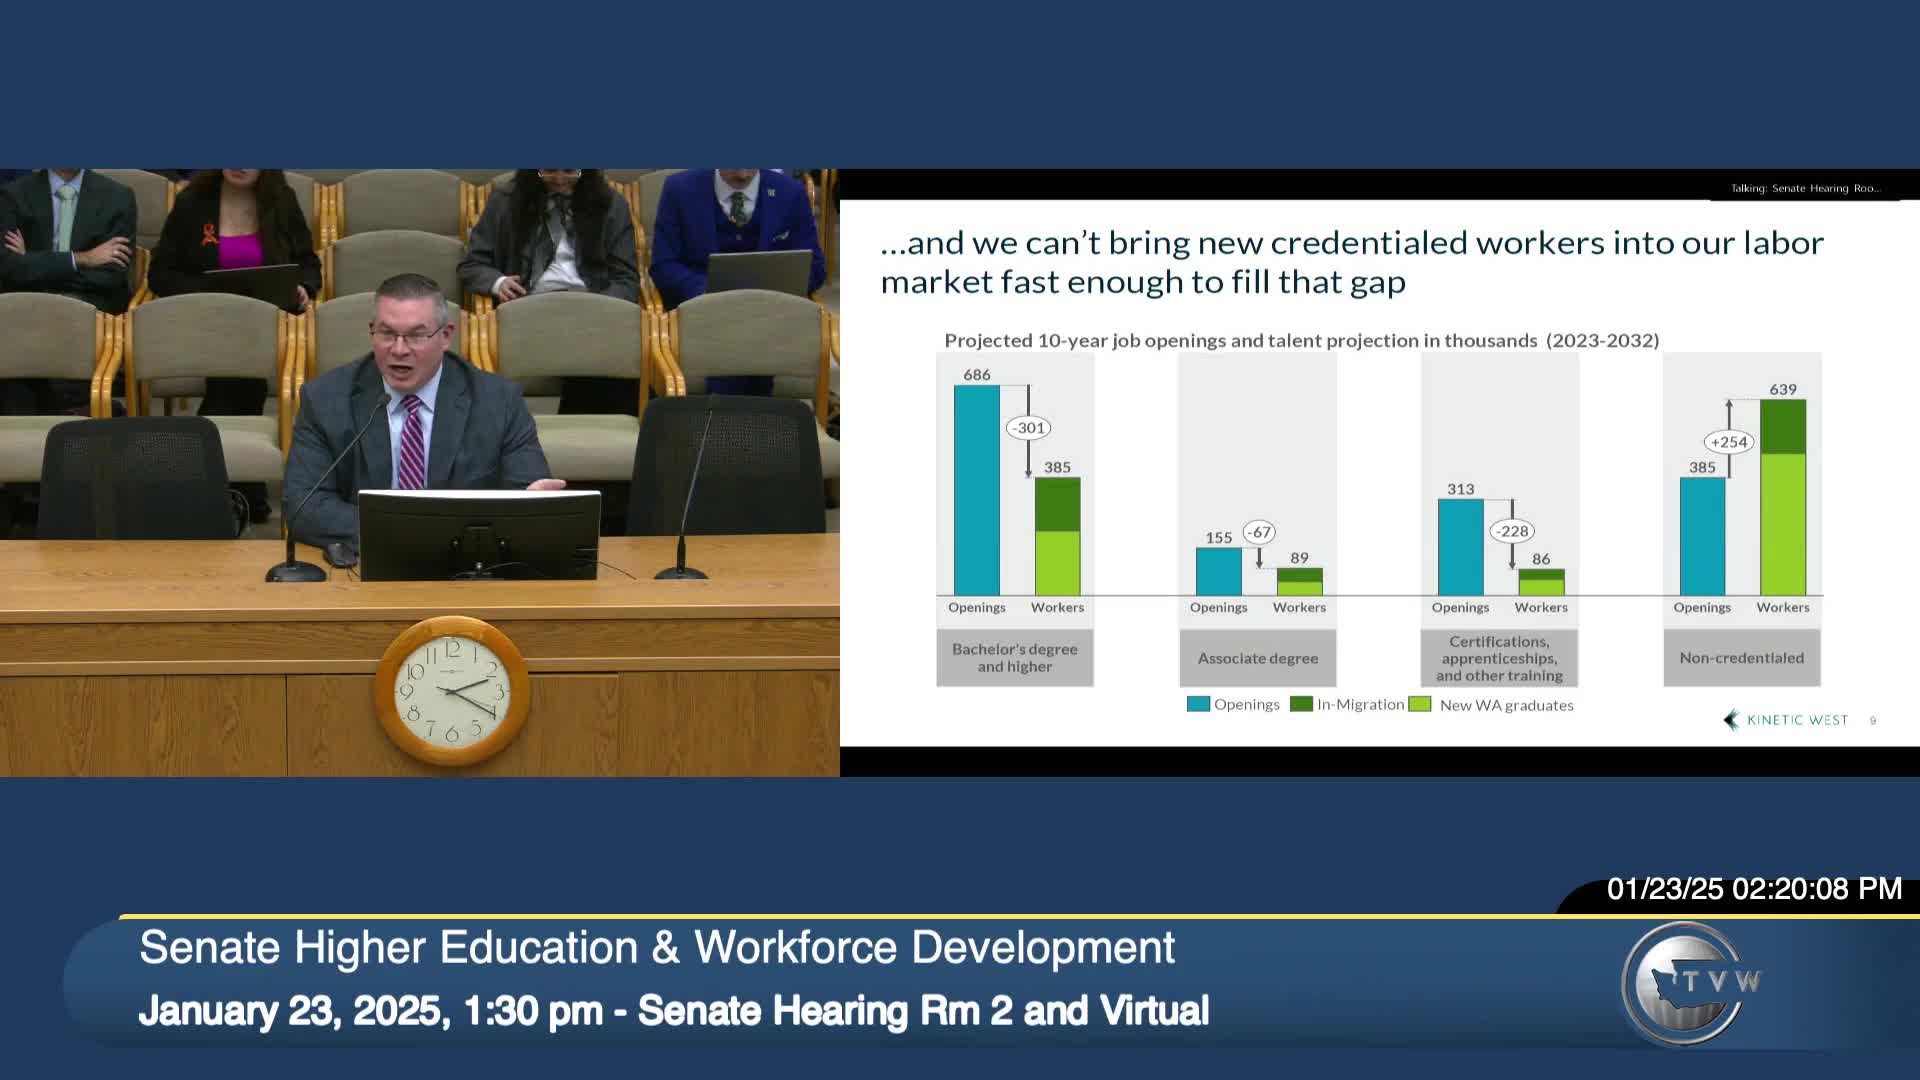The height and width of the screenshot is (1080, 1920).
Task: Click the +254 surplus label bubble
Action: coord(1729,442)
